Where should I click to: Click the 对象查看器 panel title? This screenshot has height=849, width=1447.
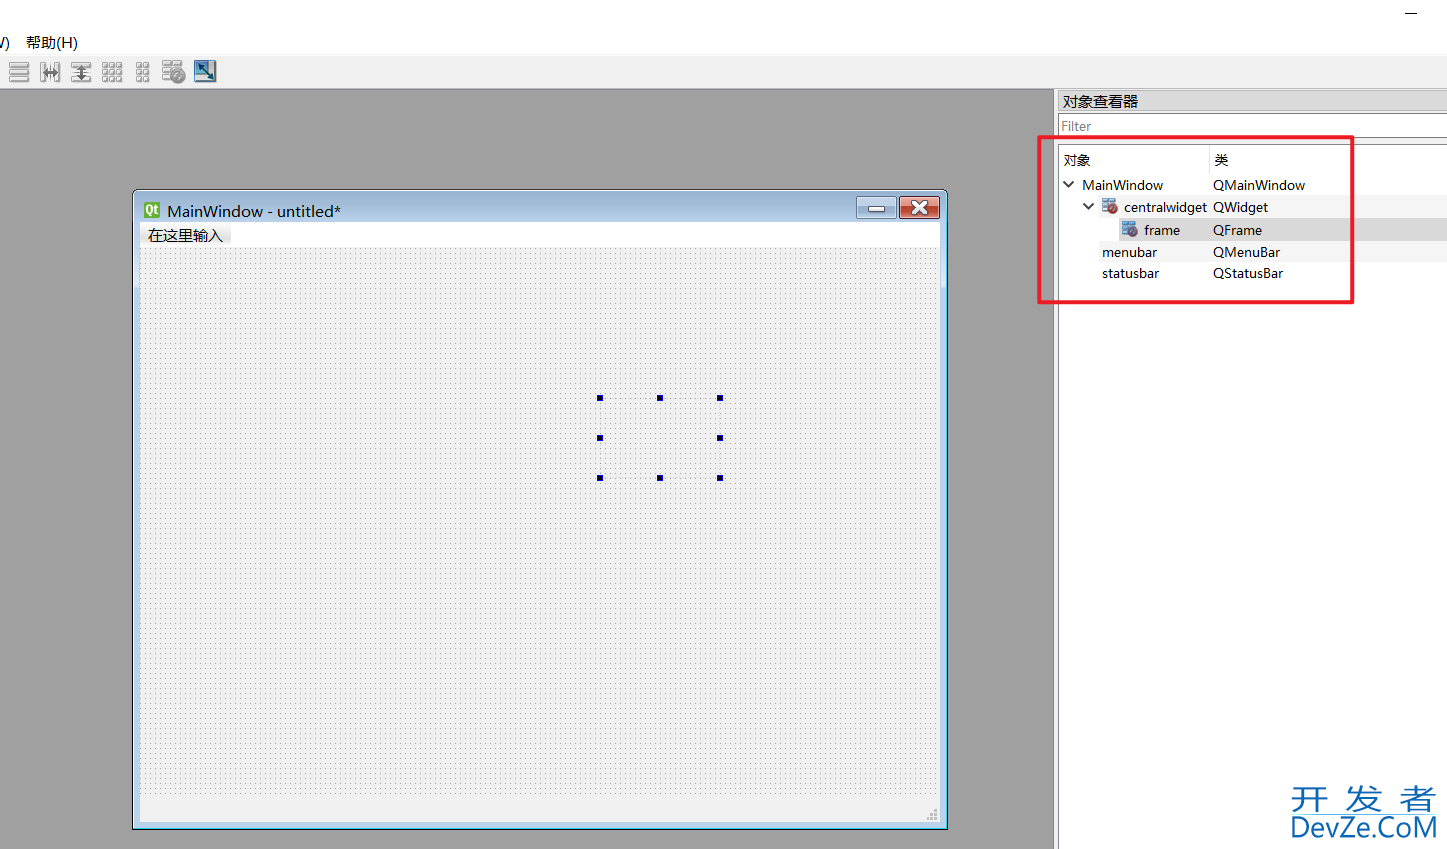click(1100, 101)
